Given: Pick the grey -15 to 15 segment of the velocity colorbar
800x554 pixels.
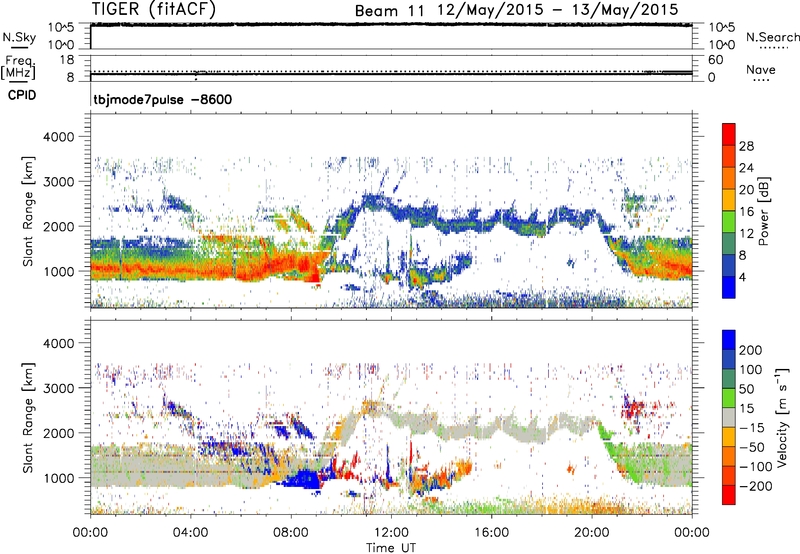Looking at the screenshot, I should (x=729, y=417).
